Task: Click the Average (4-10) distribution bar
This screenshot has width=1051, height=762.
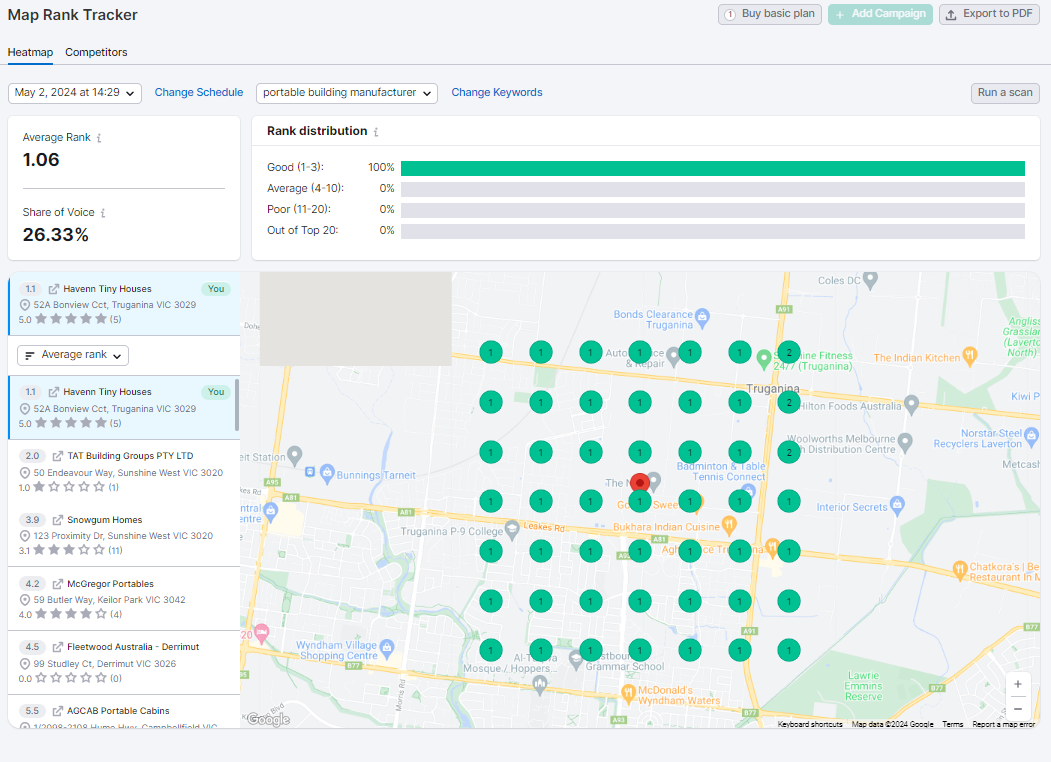Action: coord(713,189)
